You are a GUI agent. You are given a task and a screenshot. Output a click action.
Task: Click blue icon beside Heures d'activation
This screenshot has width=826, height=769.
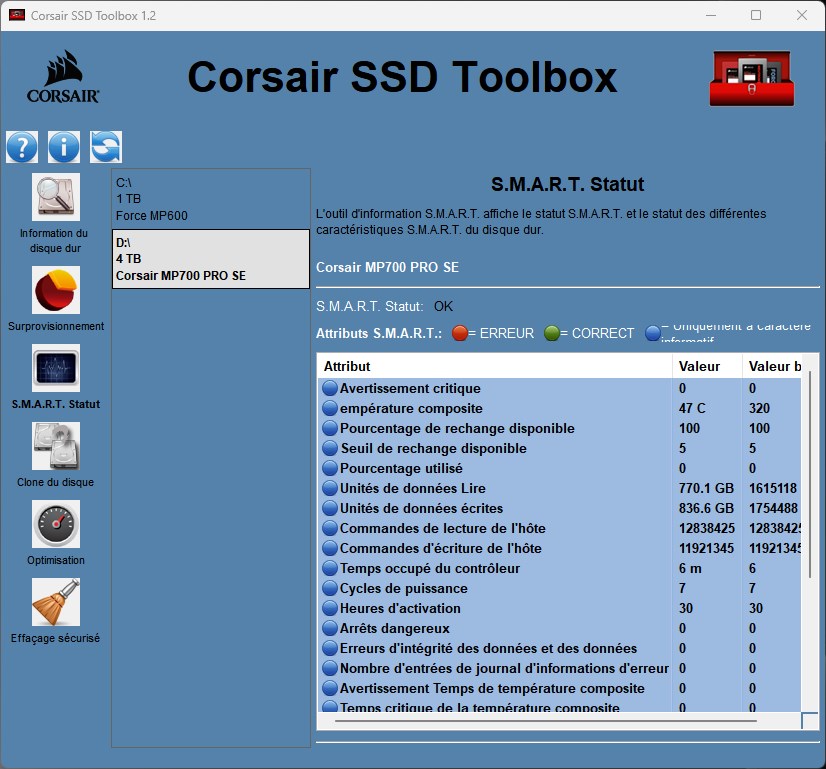tap(330, 608)
